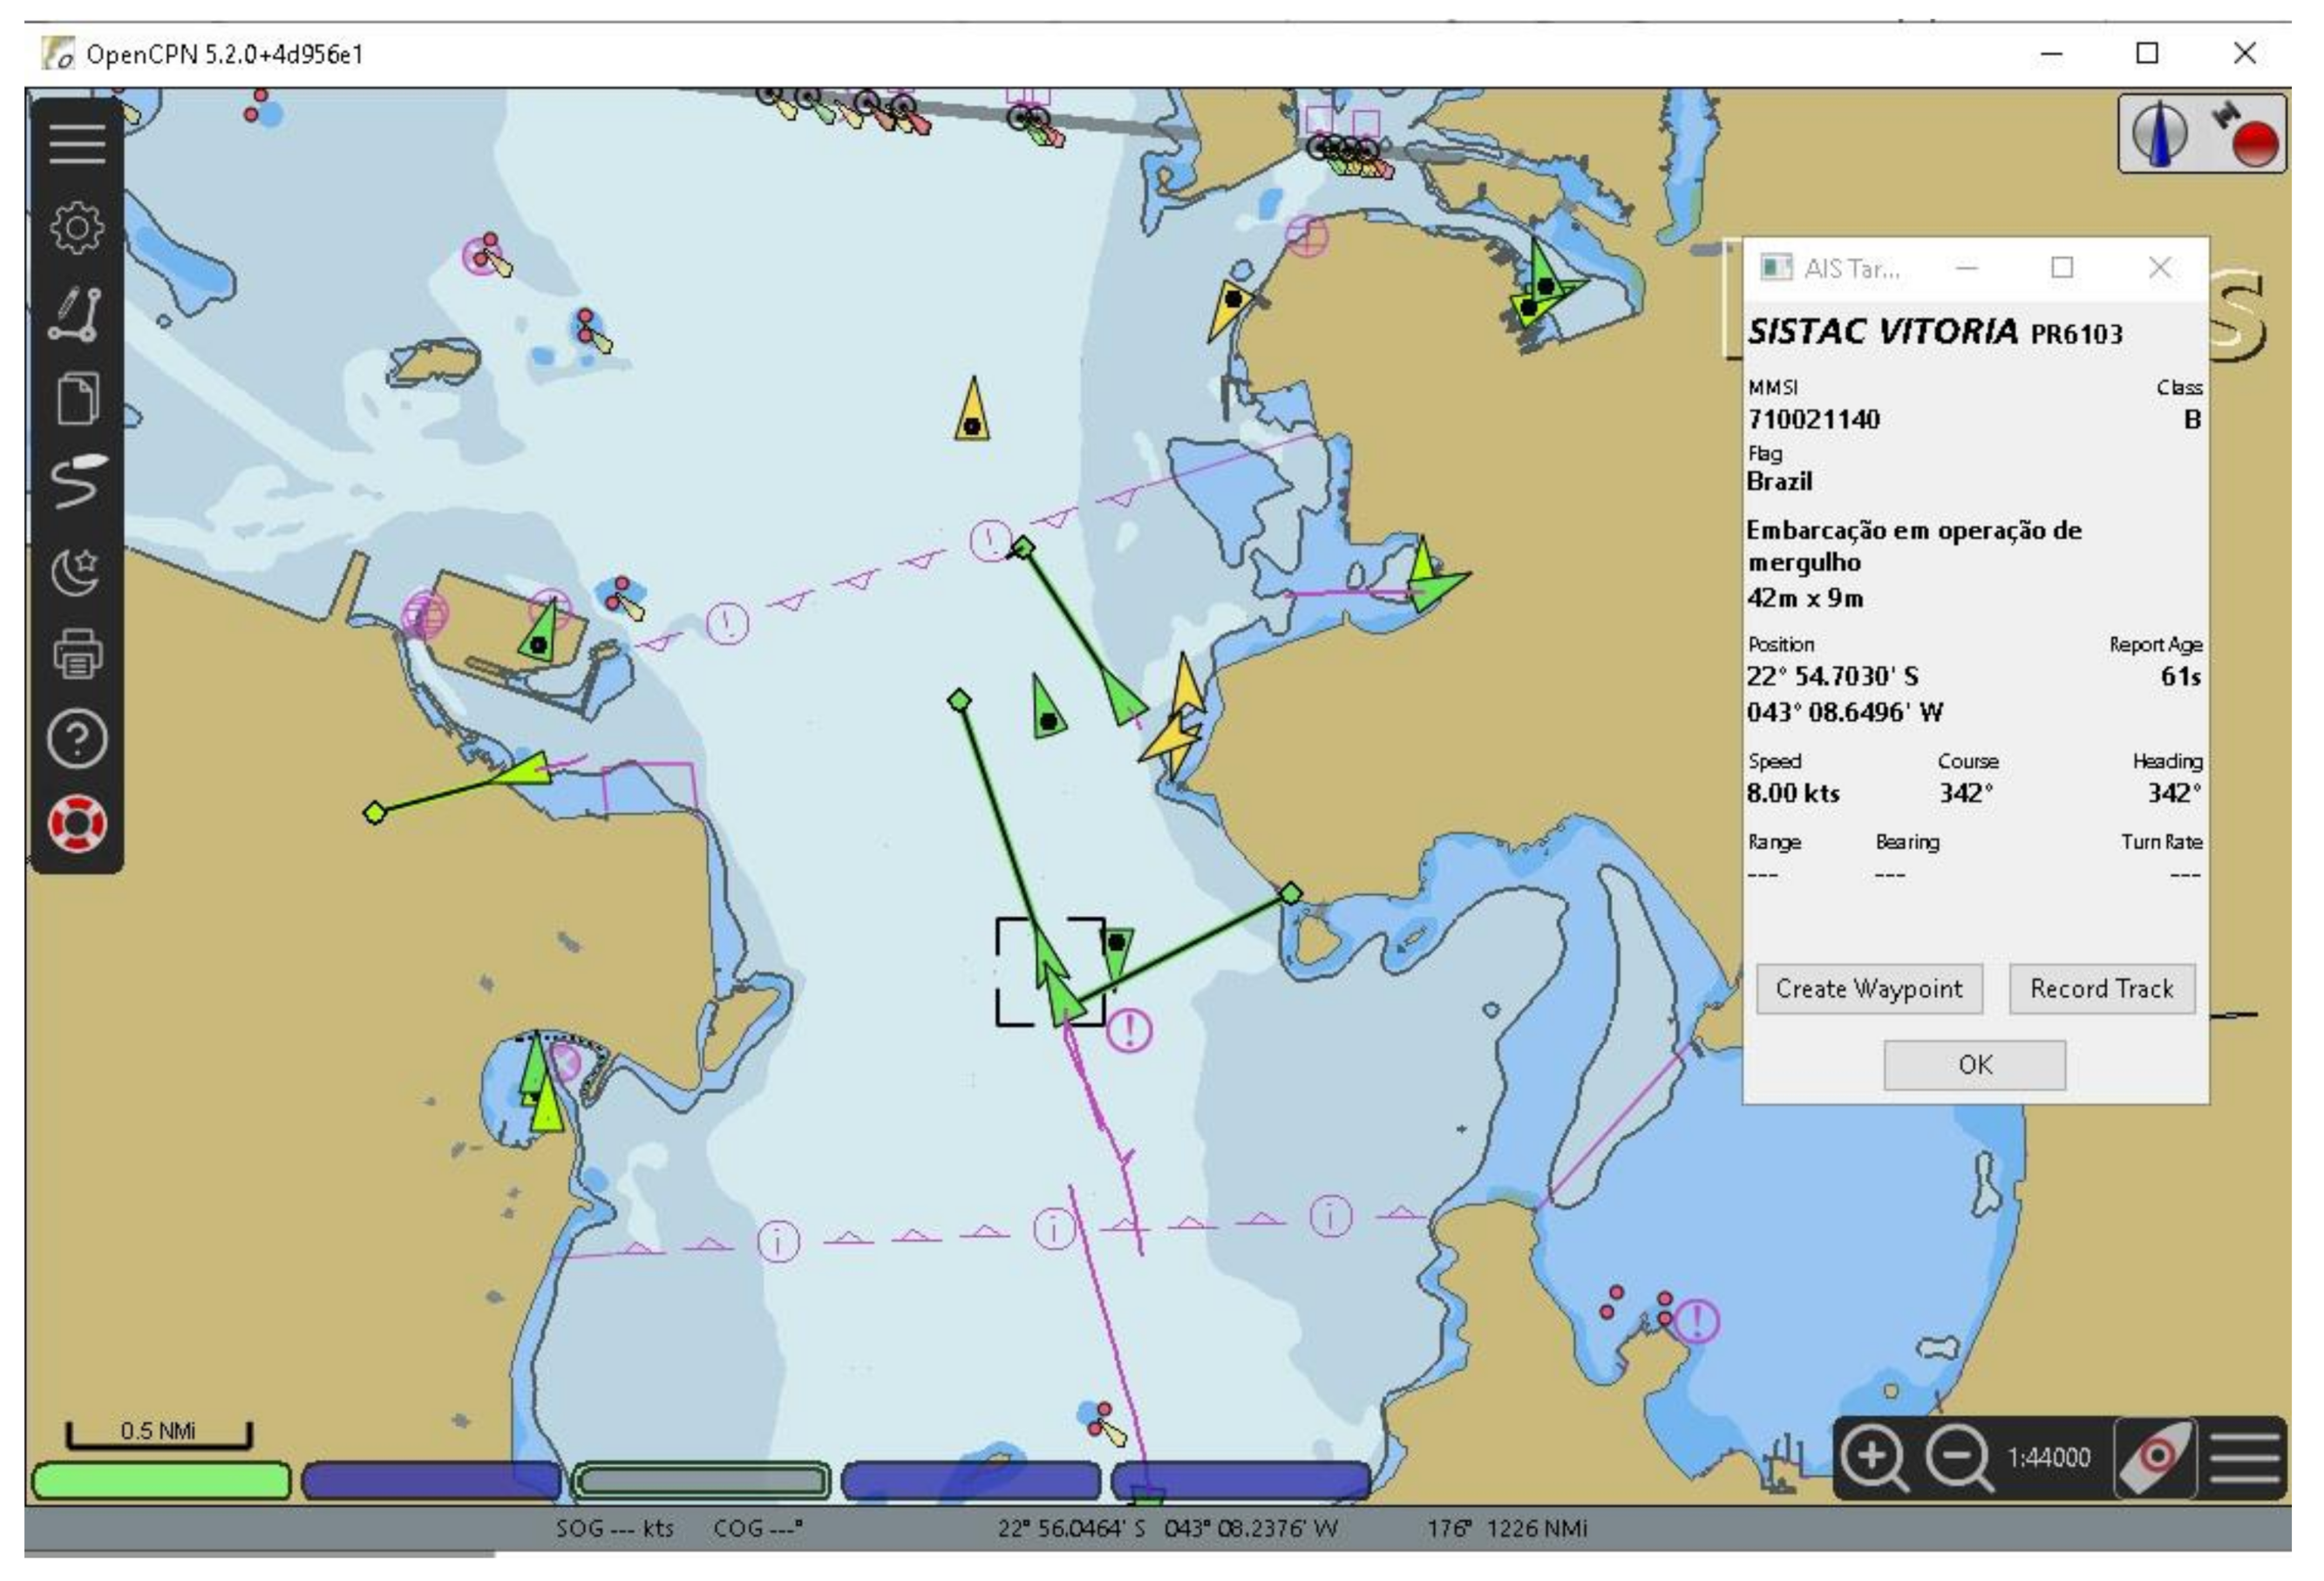Select the Create Route tool

[77, 314]
